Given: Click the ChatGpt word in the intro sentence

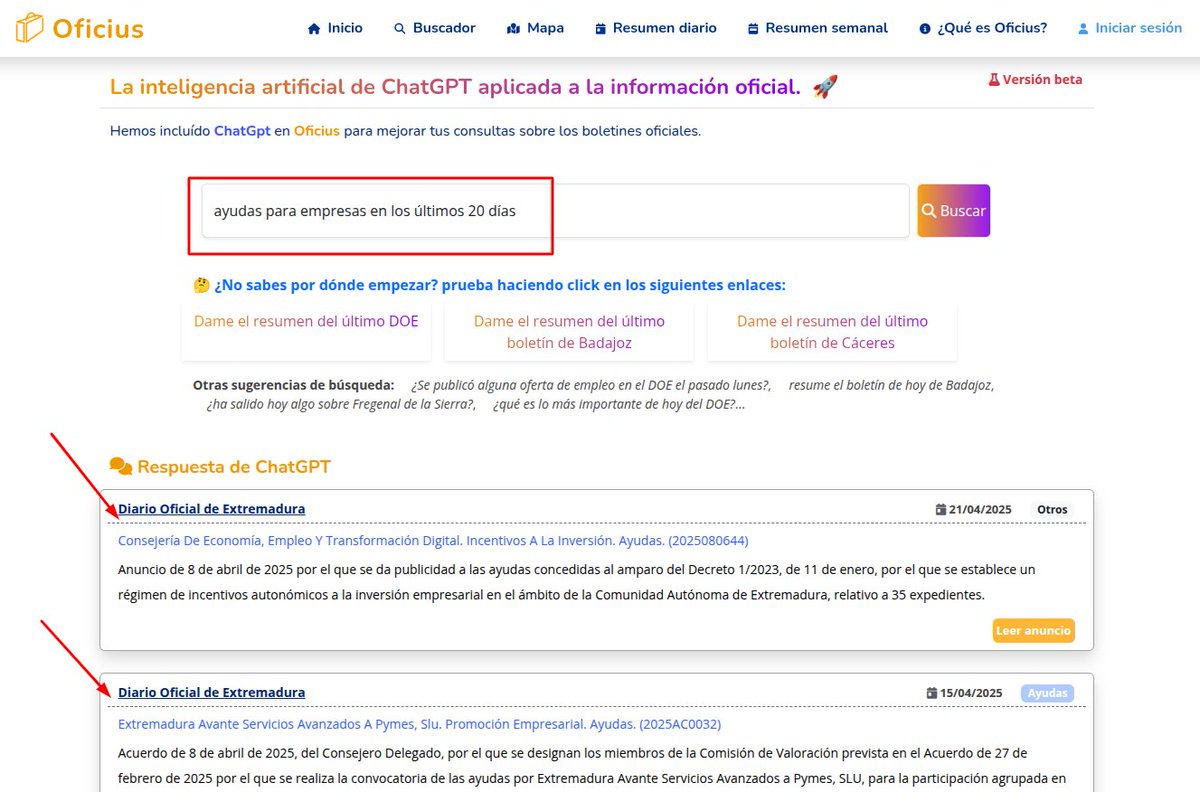Looking at the screenshot, I should [242, 131].
